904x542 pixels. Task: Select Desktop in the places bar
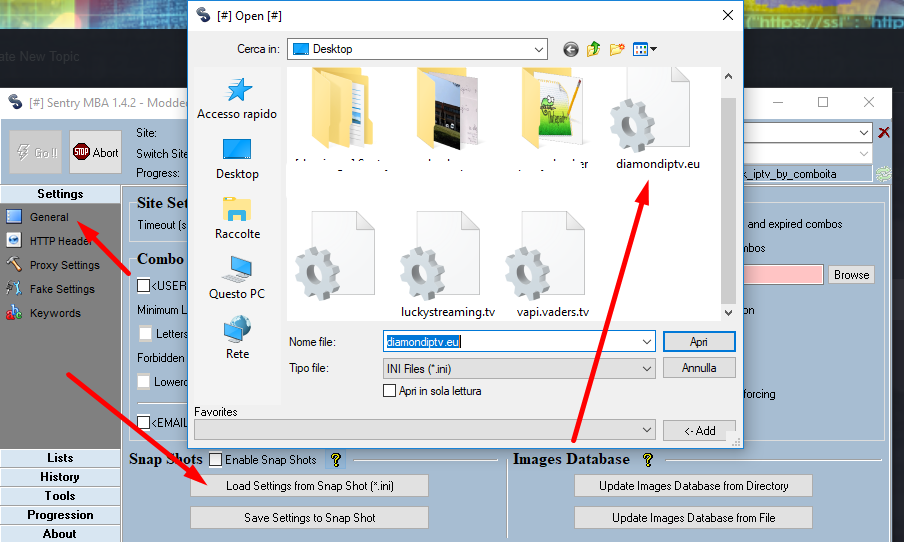tap(237, 159)
